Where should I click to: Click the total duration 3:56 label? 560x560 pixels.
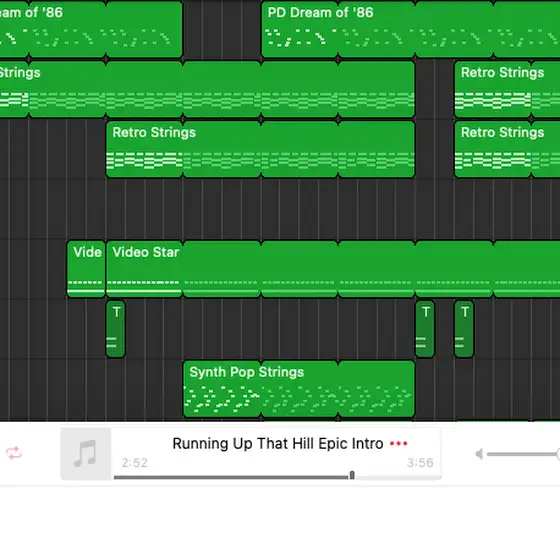420,463
